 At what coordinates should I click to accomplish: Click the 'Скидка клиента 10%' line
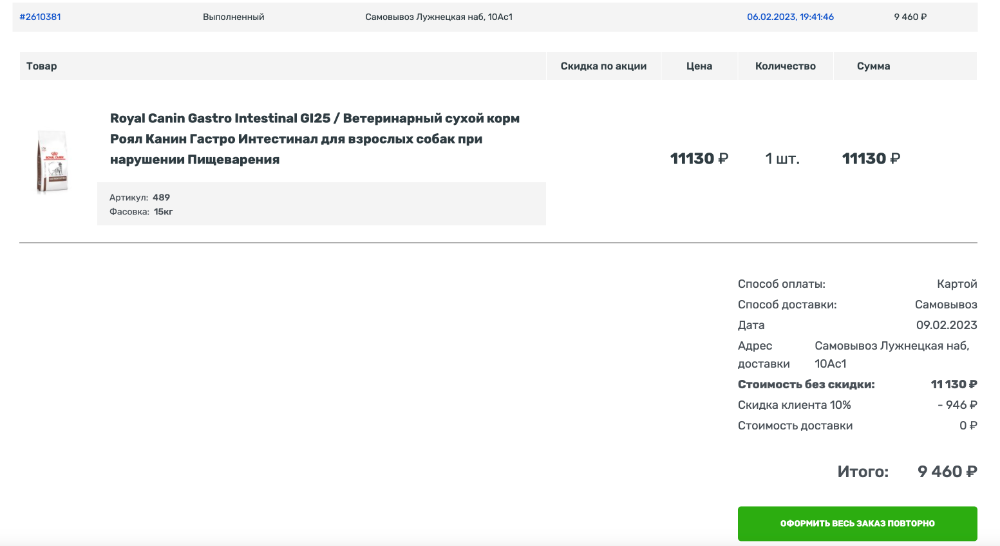click(794, 405)
